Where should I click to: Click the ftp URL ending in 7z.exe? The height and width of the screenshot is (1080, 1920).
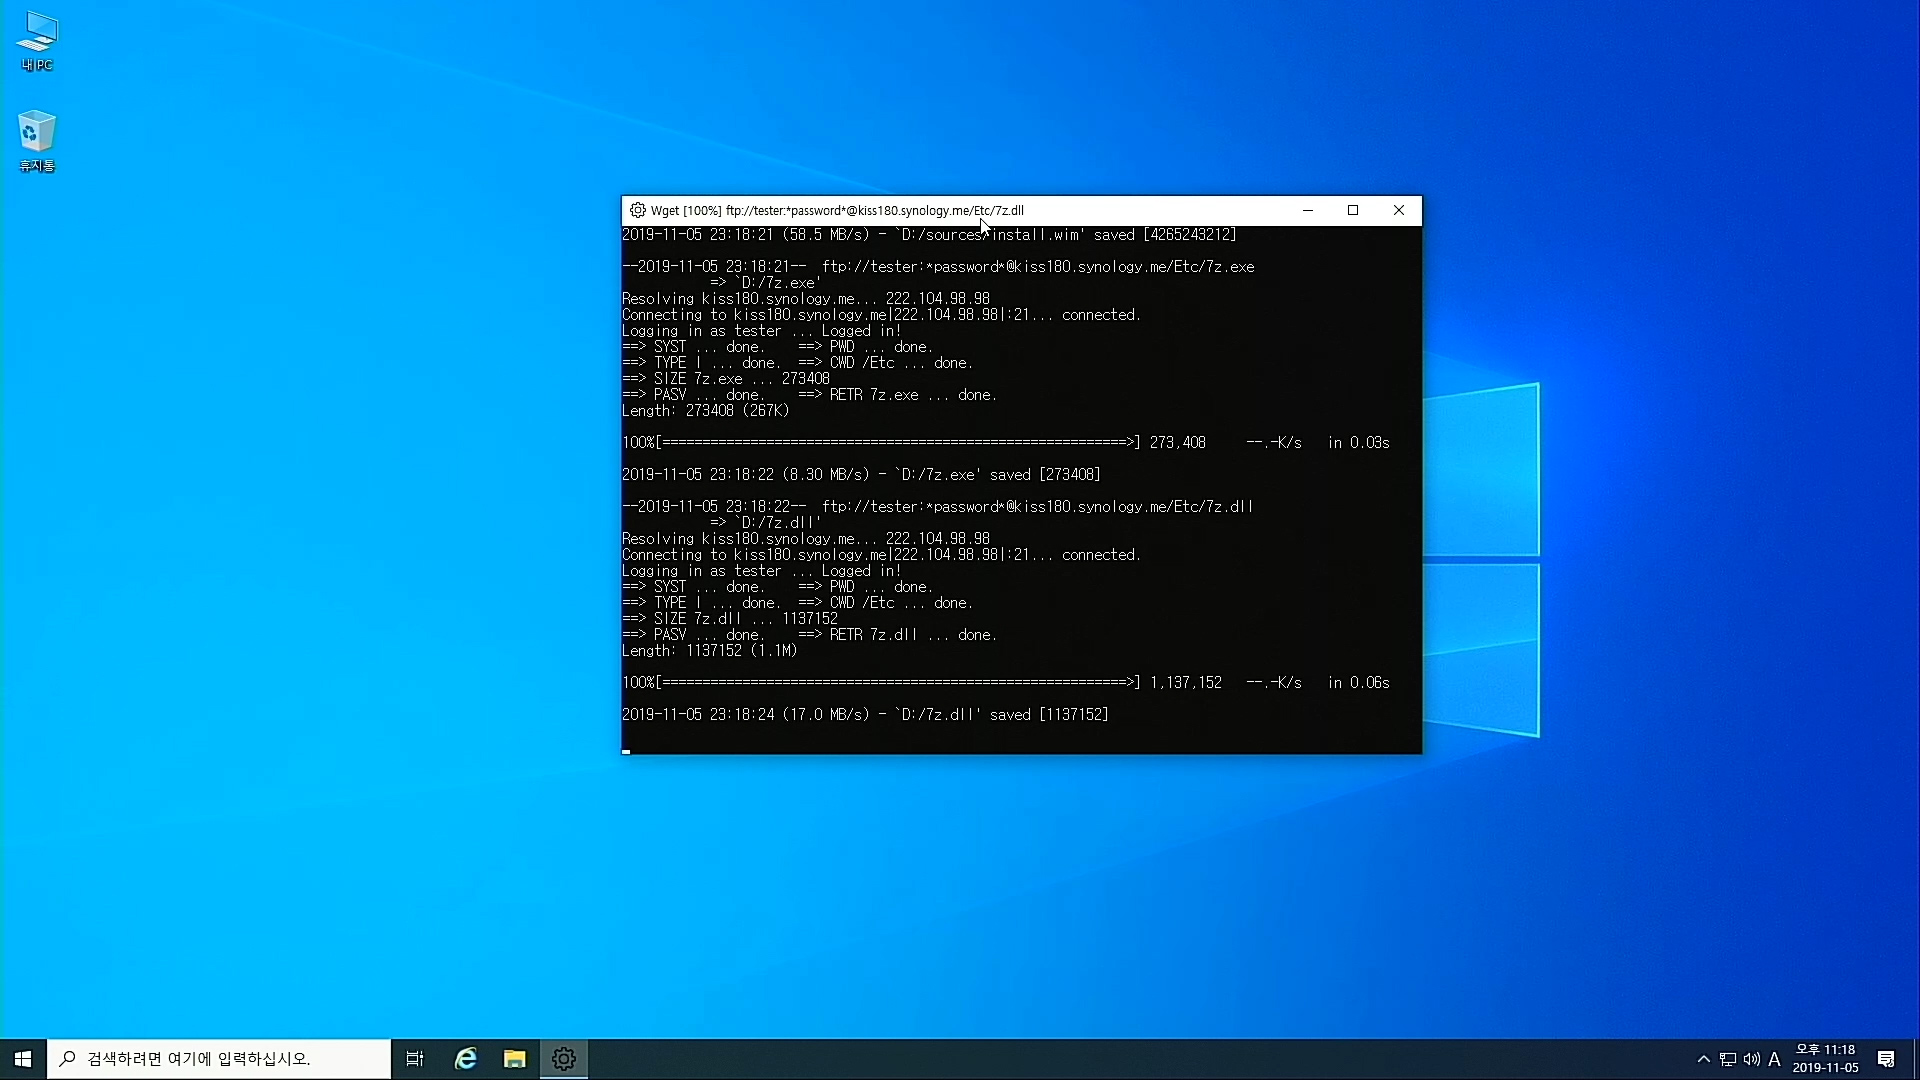click(x=1038, y=267)
